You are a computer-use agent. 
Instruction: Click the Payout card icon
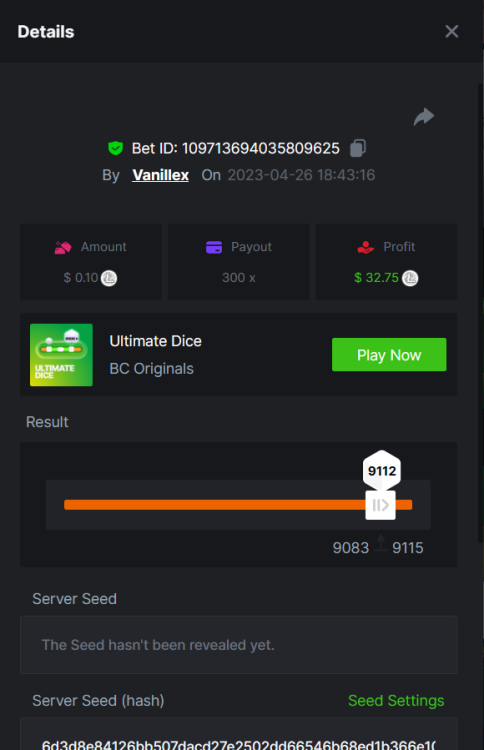[x=214, y=247]
